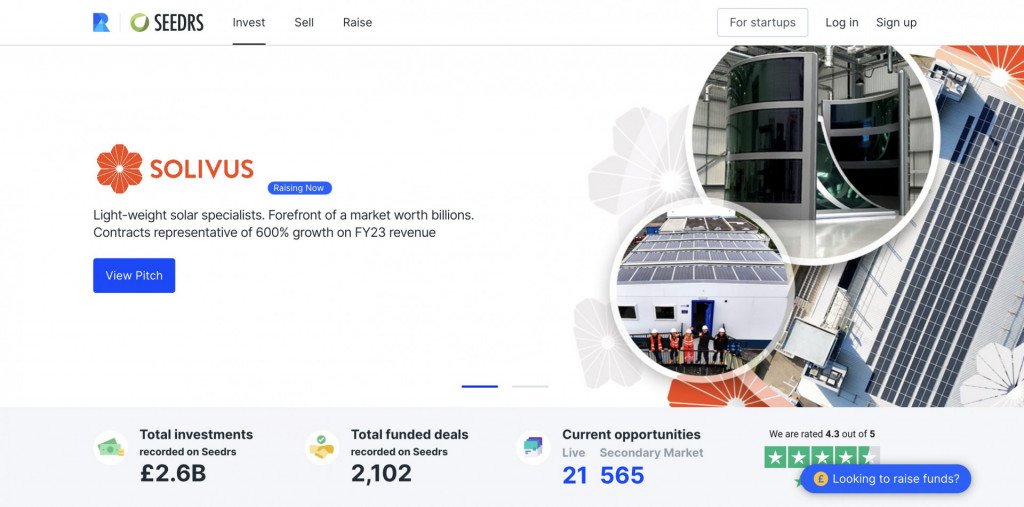The height and width of the screenshot is (507, 1024).
Task: Open the Invest tab
Action: [x=249, y=22]
